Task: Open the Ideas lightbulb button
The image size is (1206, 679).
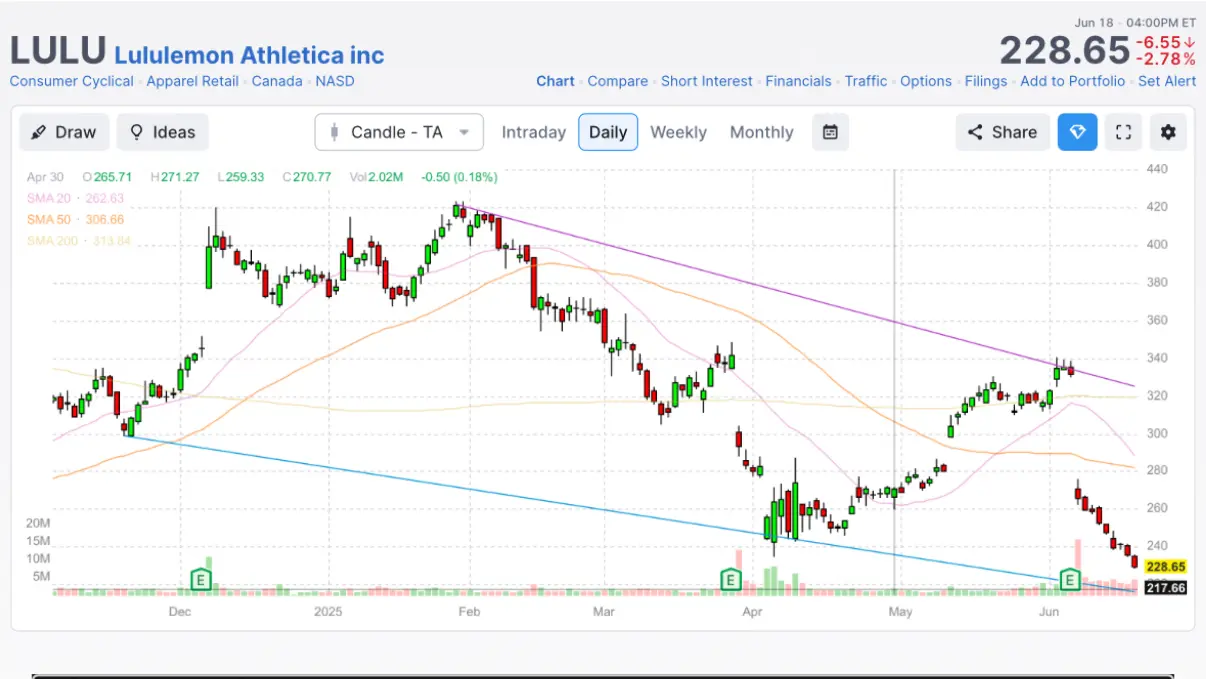Action: [163, 132]
